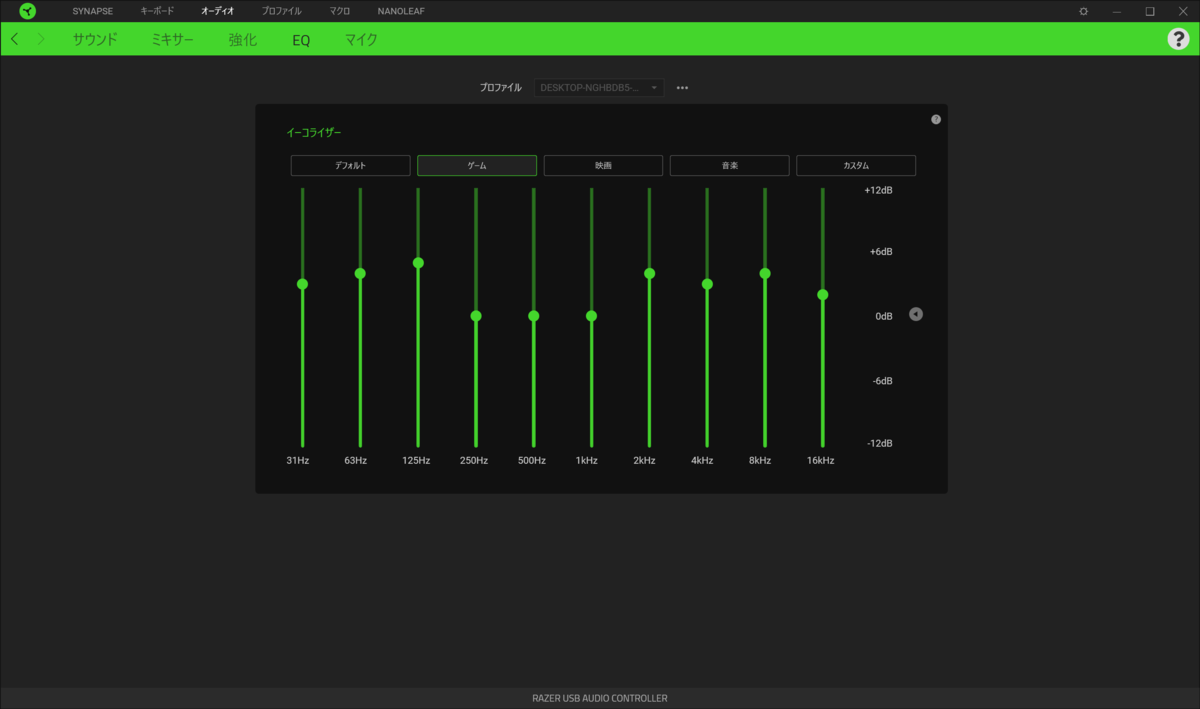
Task: Choose the カスタム preset button
Action: click(x=856, y=165)
